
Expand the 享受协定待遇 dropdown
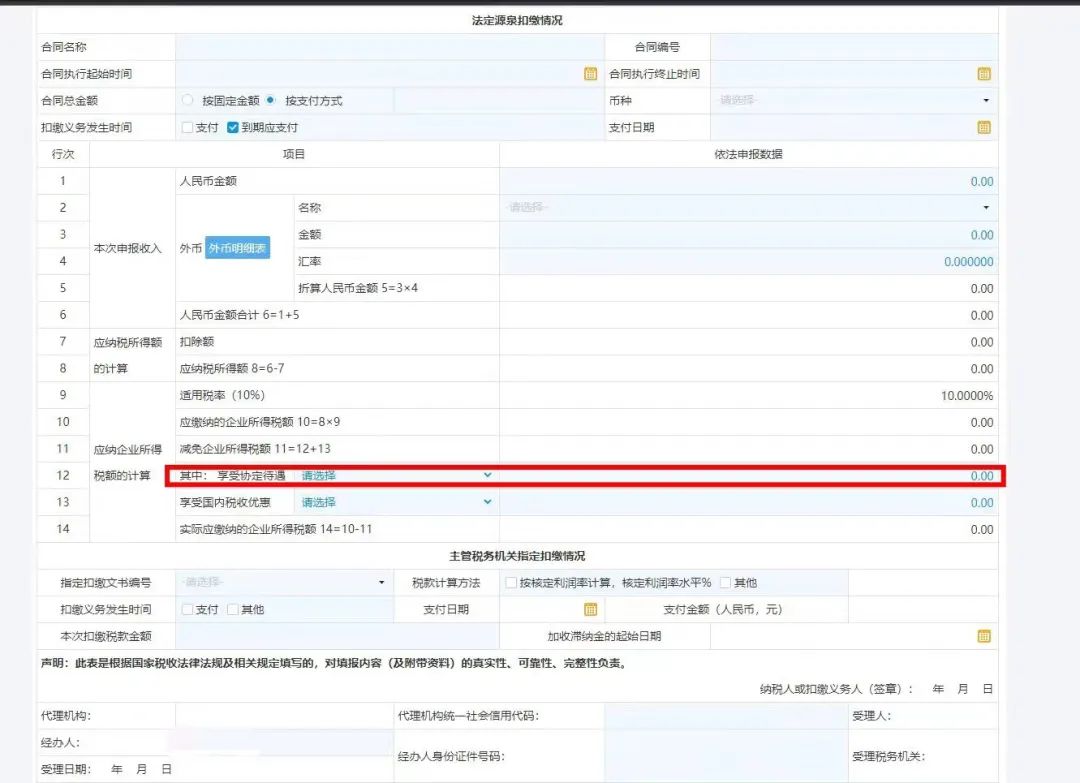(396, 476)
